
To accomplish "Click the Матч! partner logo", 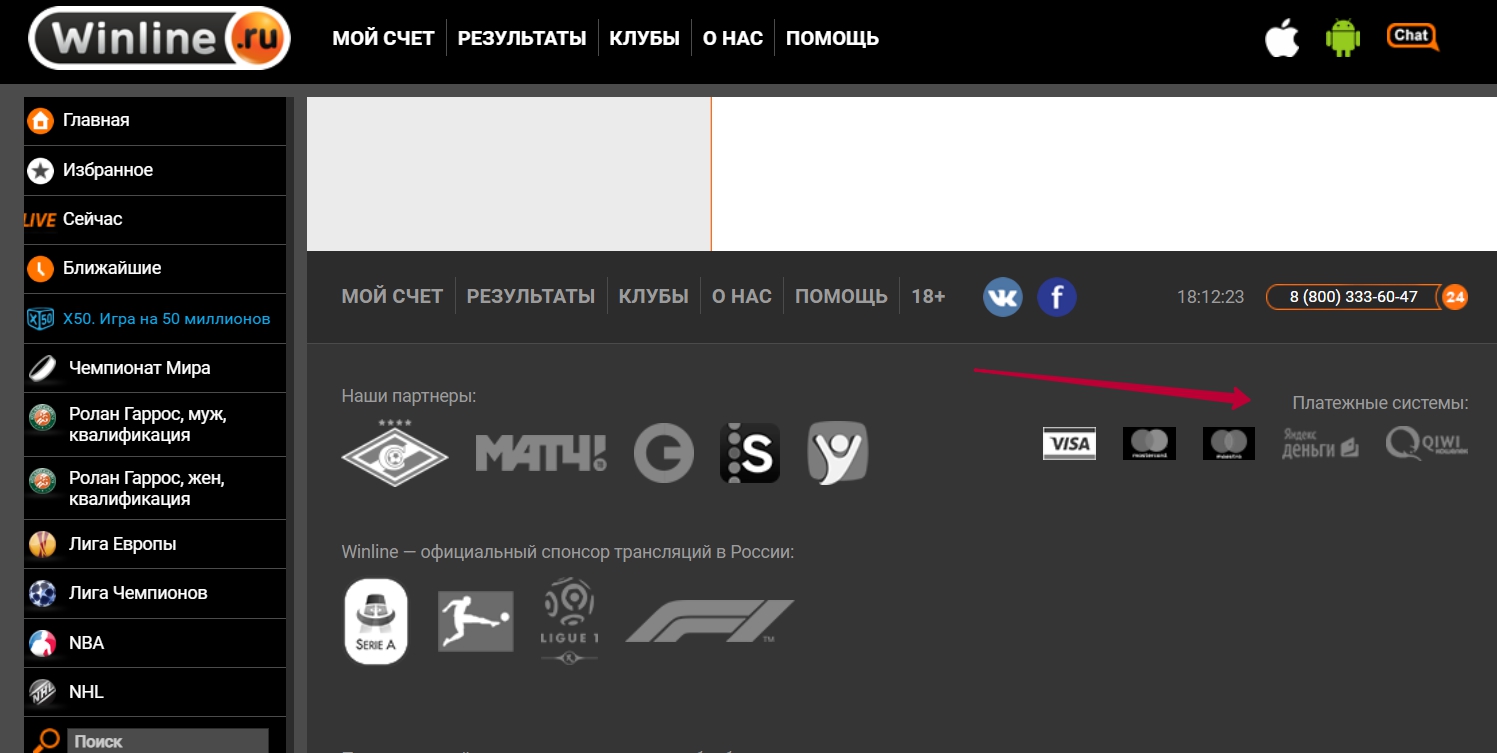I will 540,453.
